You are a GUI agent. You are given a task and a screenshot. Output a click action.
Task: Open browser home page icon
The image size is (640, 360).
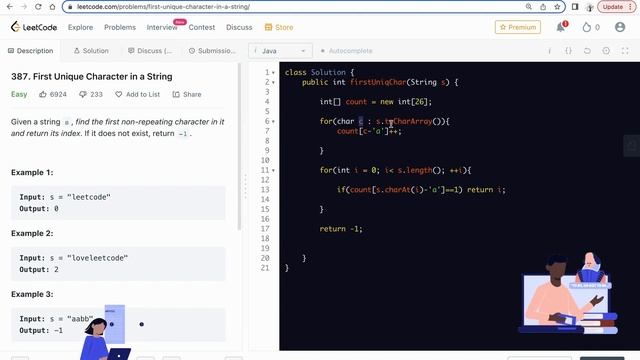pos(52,7)
